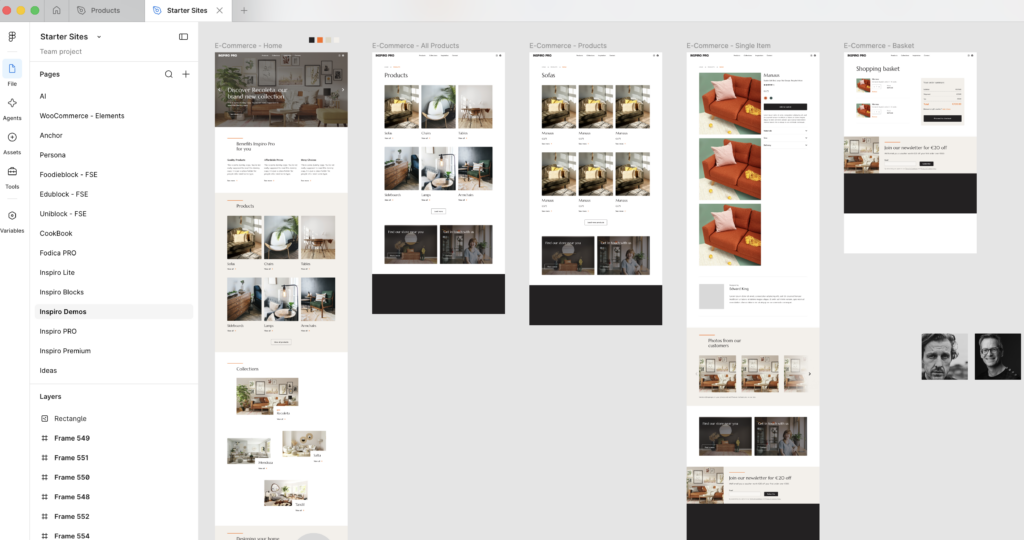The height and width of the screenshot is (540, 1024).
Task: Open the Persona page
Action: point(52,155)
